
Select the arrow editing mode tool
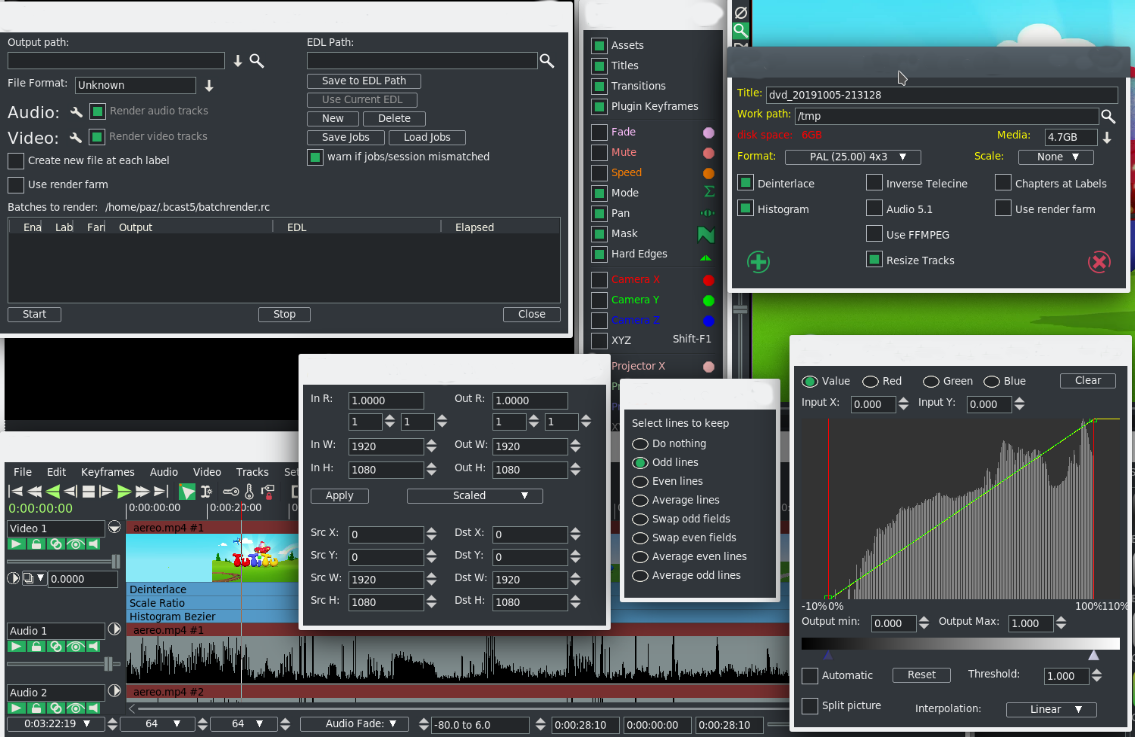click(187, 491)
